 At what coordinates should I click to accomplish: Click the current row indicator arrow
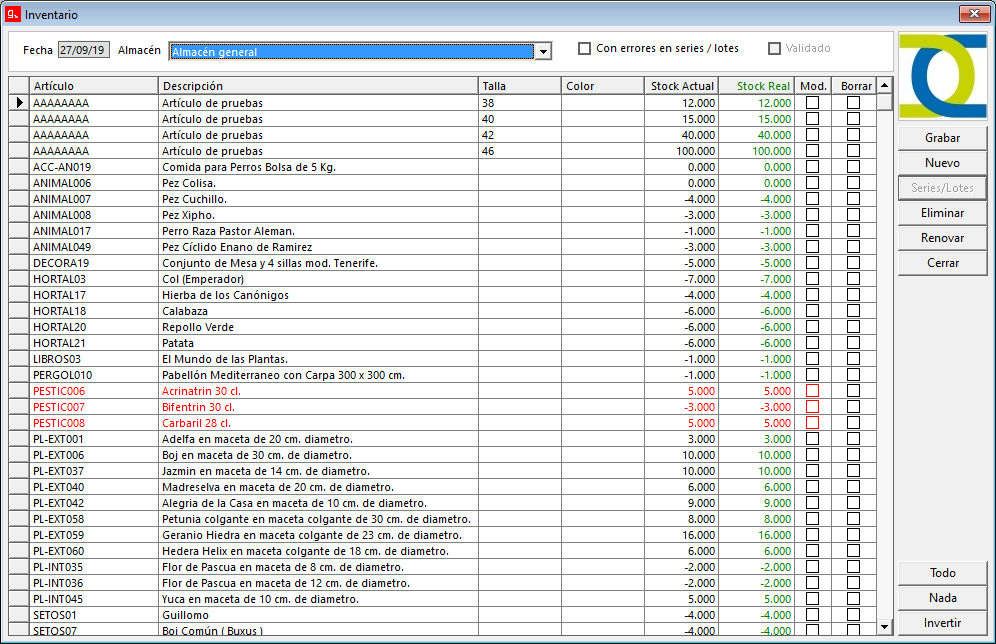[x=19, y=103]
